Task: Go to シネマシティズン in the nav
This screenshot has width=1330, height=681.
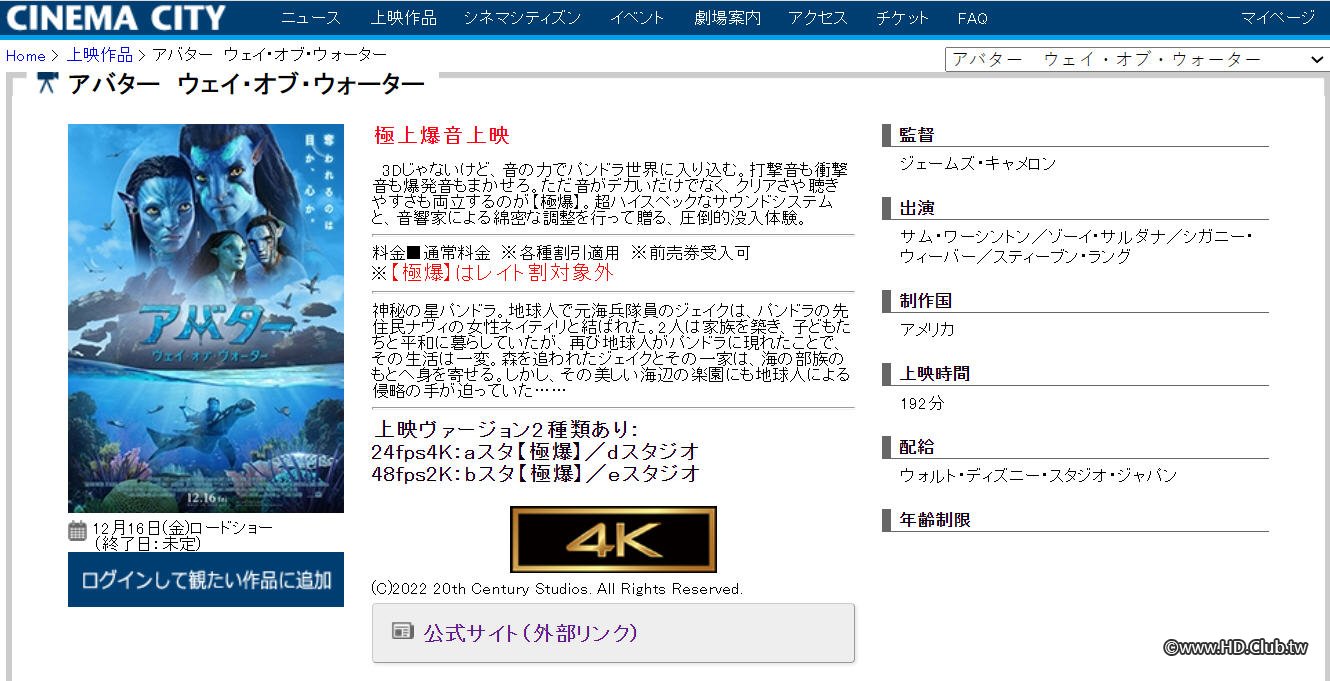Action: point(522,18)
